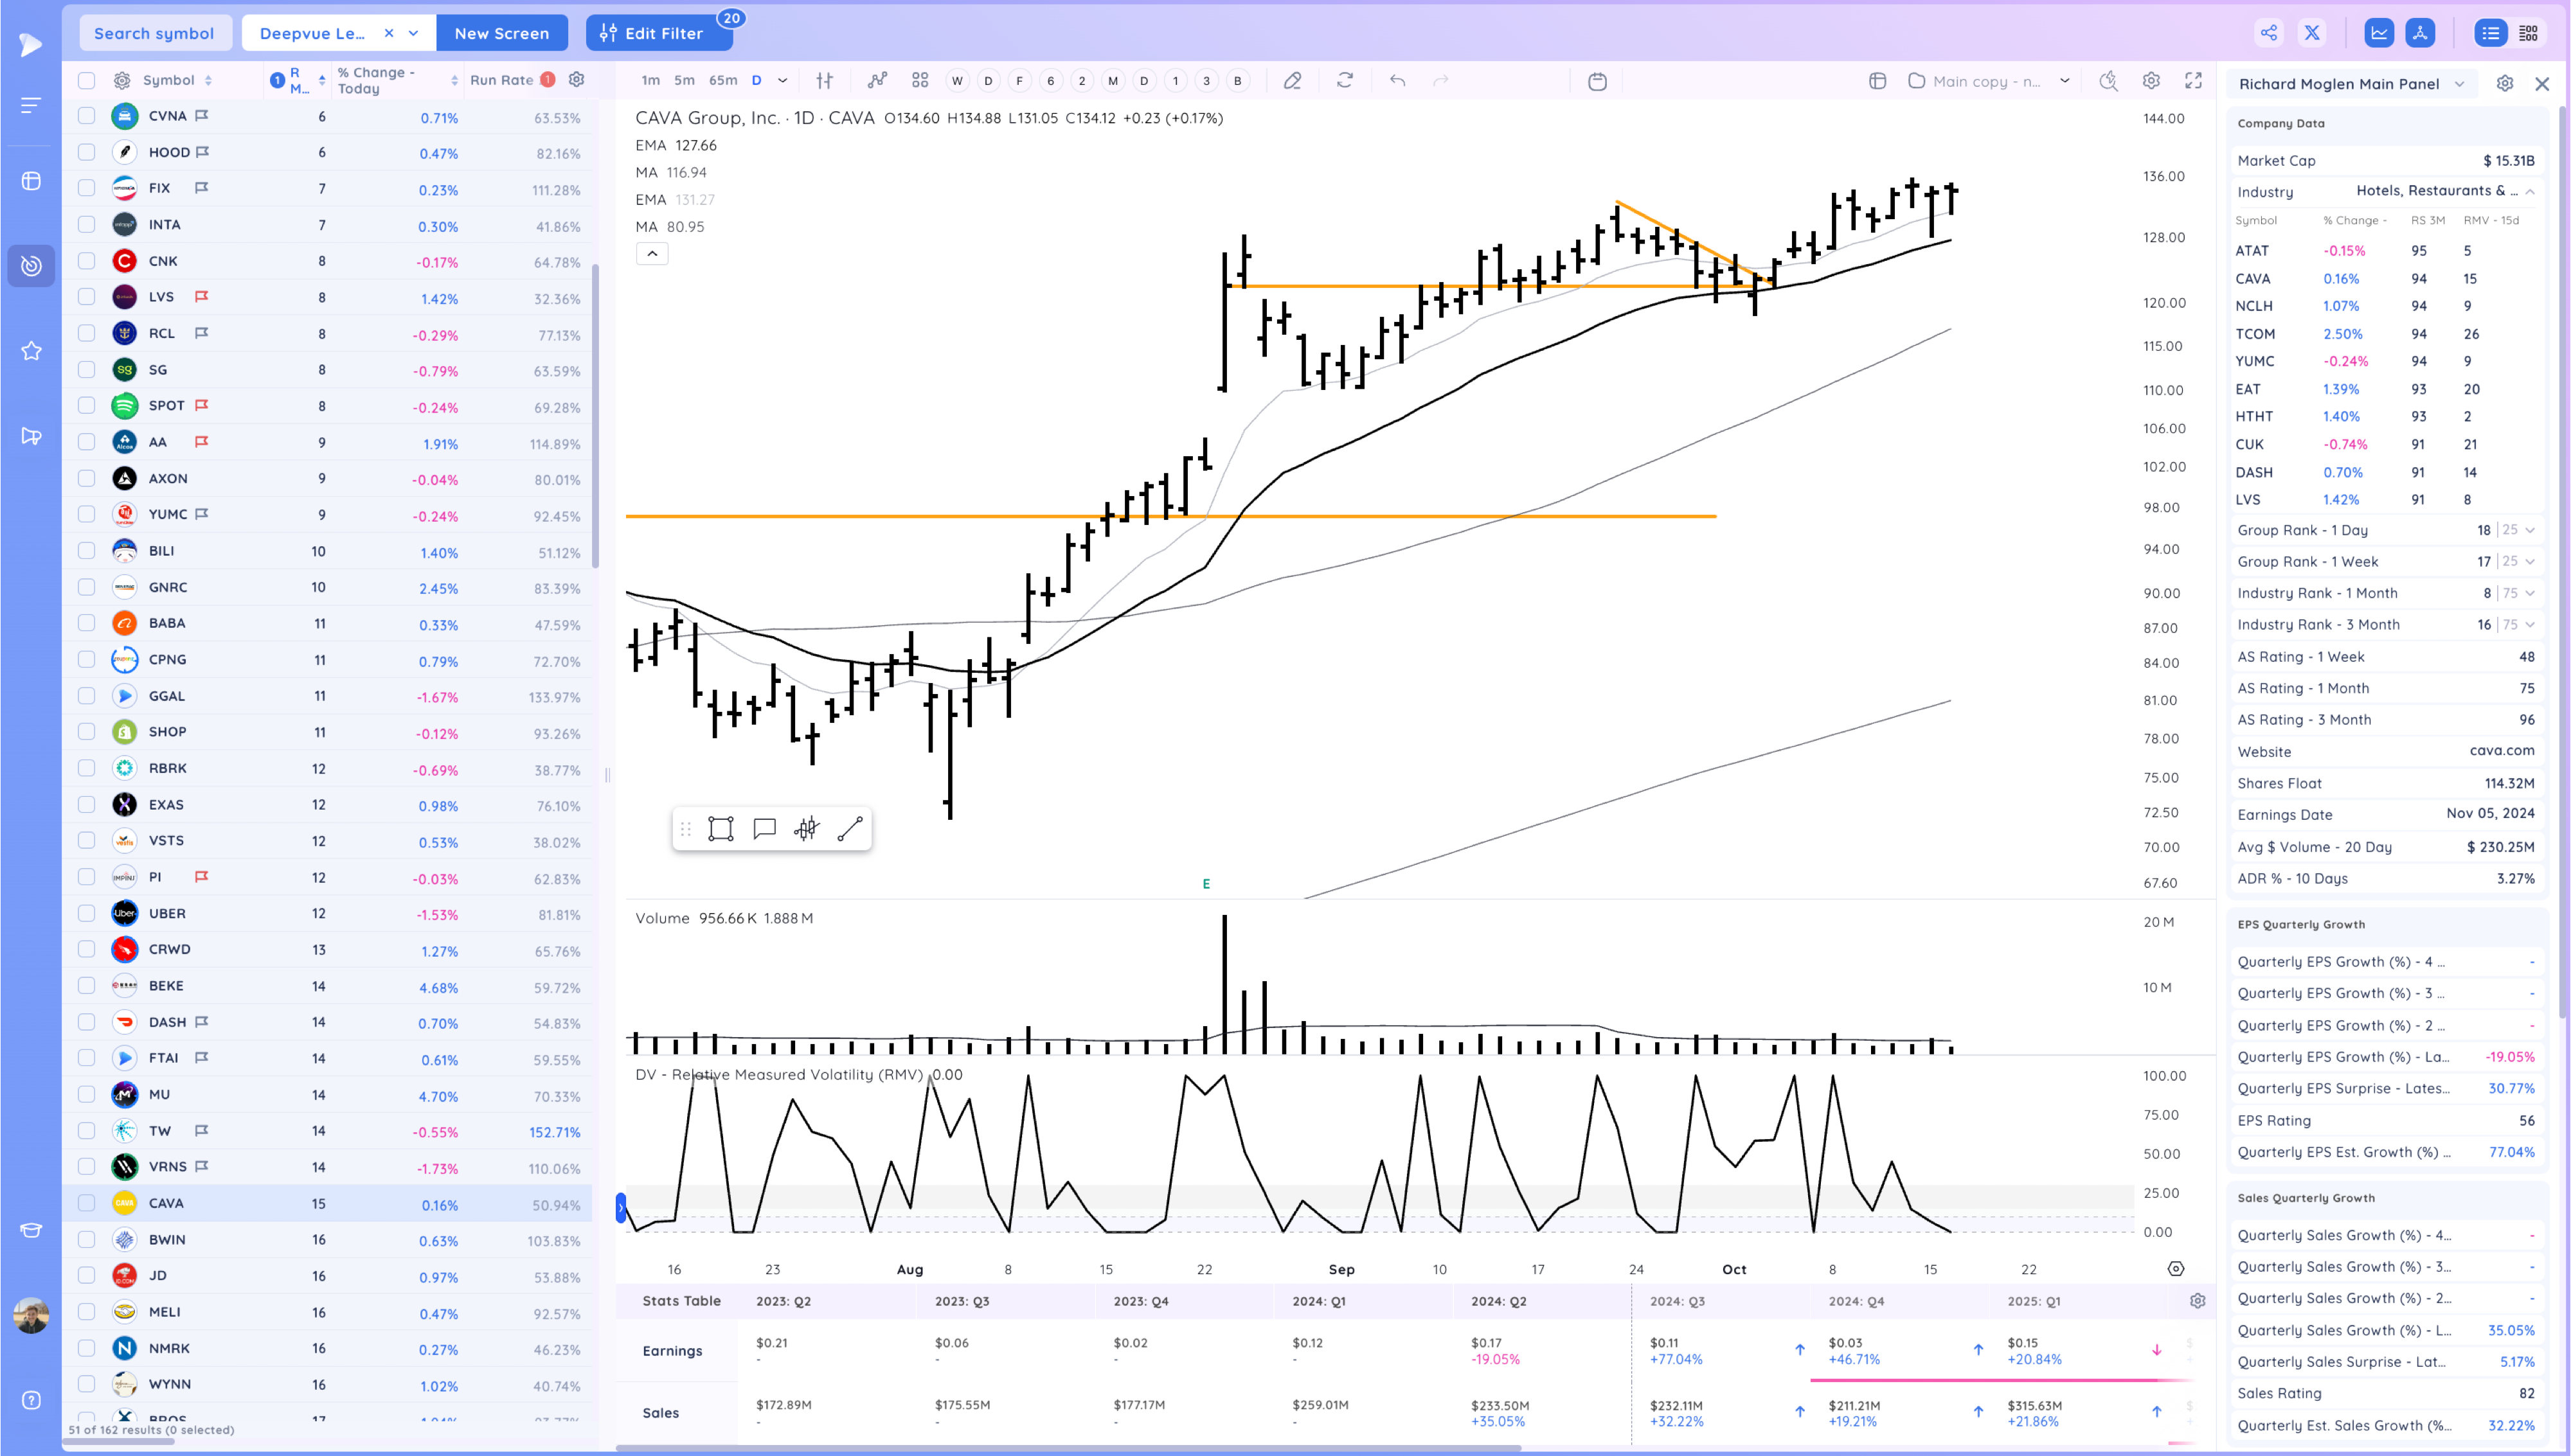Viewport: 2571px width, 1456px height.
Task: Click the Search symbol input field
Action: [154, 33]
